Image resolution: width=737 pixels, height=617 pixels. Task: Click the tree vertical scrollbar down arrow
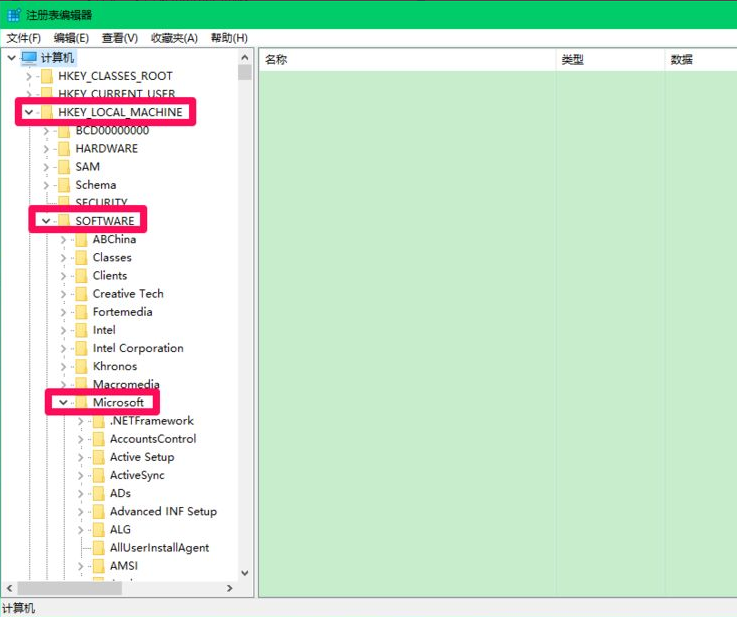coord(245,574)
